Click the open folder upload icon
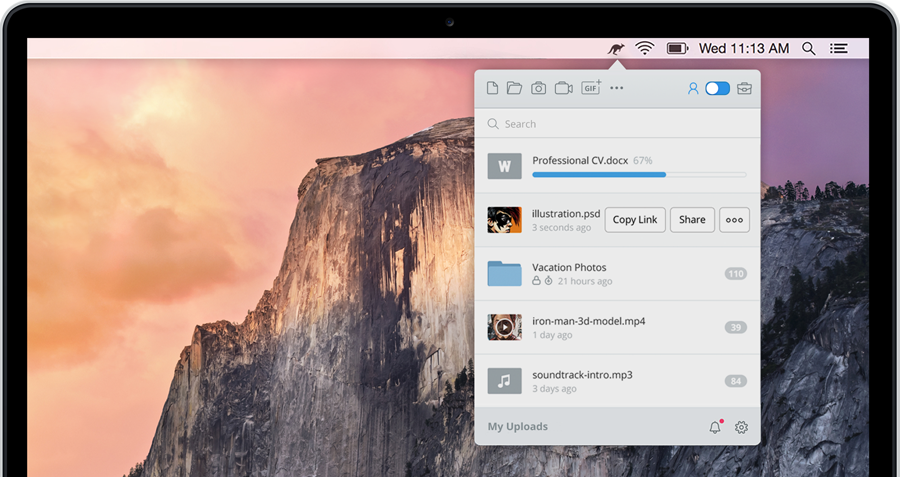The image size is (900, 477). click(514, 88)
